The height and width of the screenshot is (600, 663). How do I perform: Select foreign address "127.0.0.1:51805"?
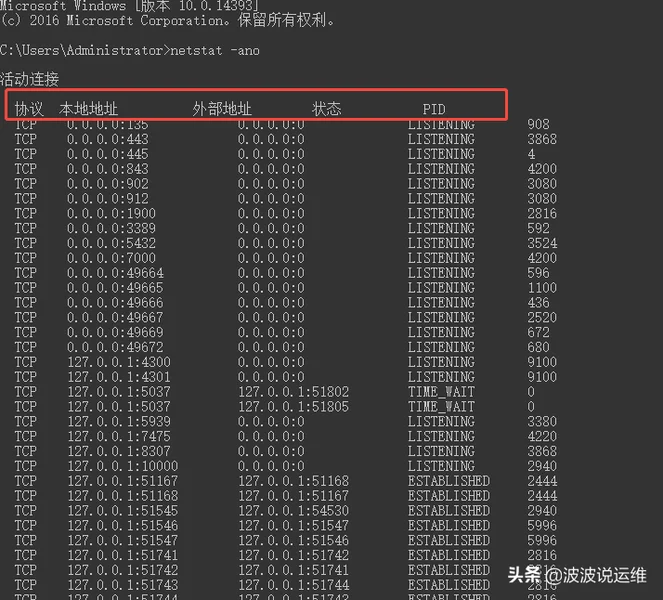tap(294, 406)
